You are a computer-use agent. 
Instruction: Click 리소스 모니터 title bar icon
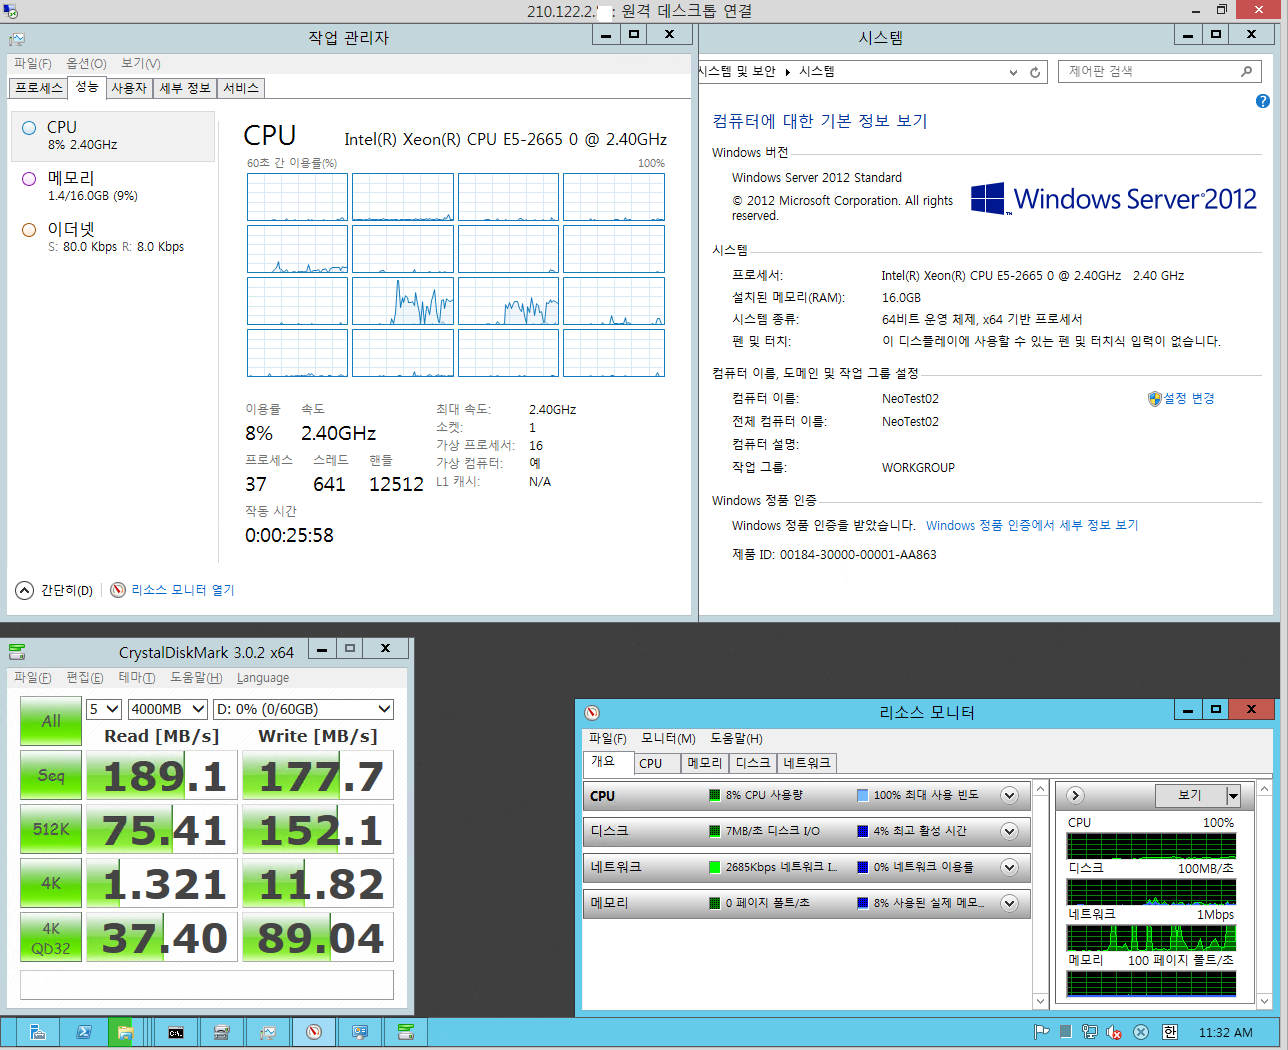[x=592, y=712]
